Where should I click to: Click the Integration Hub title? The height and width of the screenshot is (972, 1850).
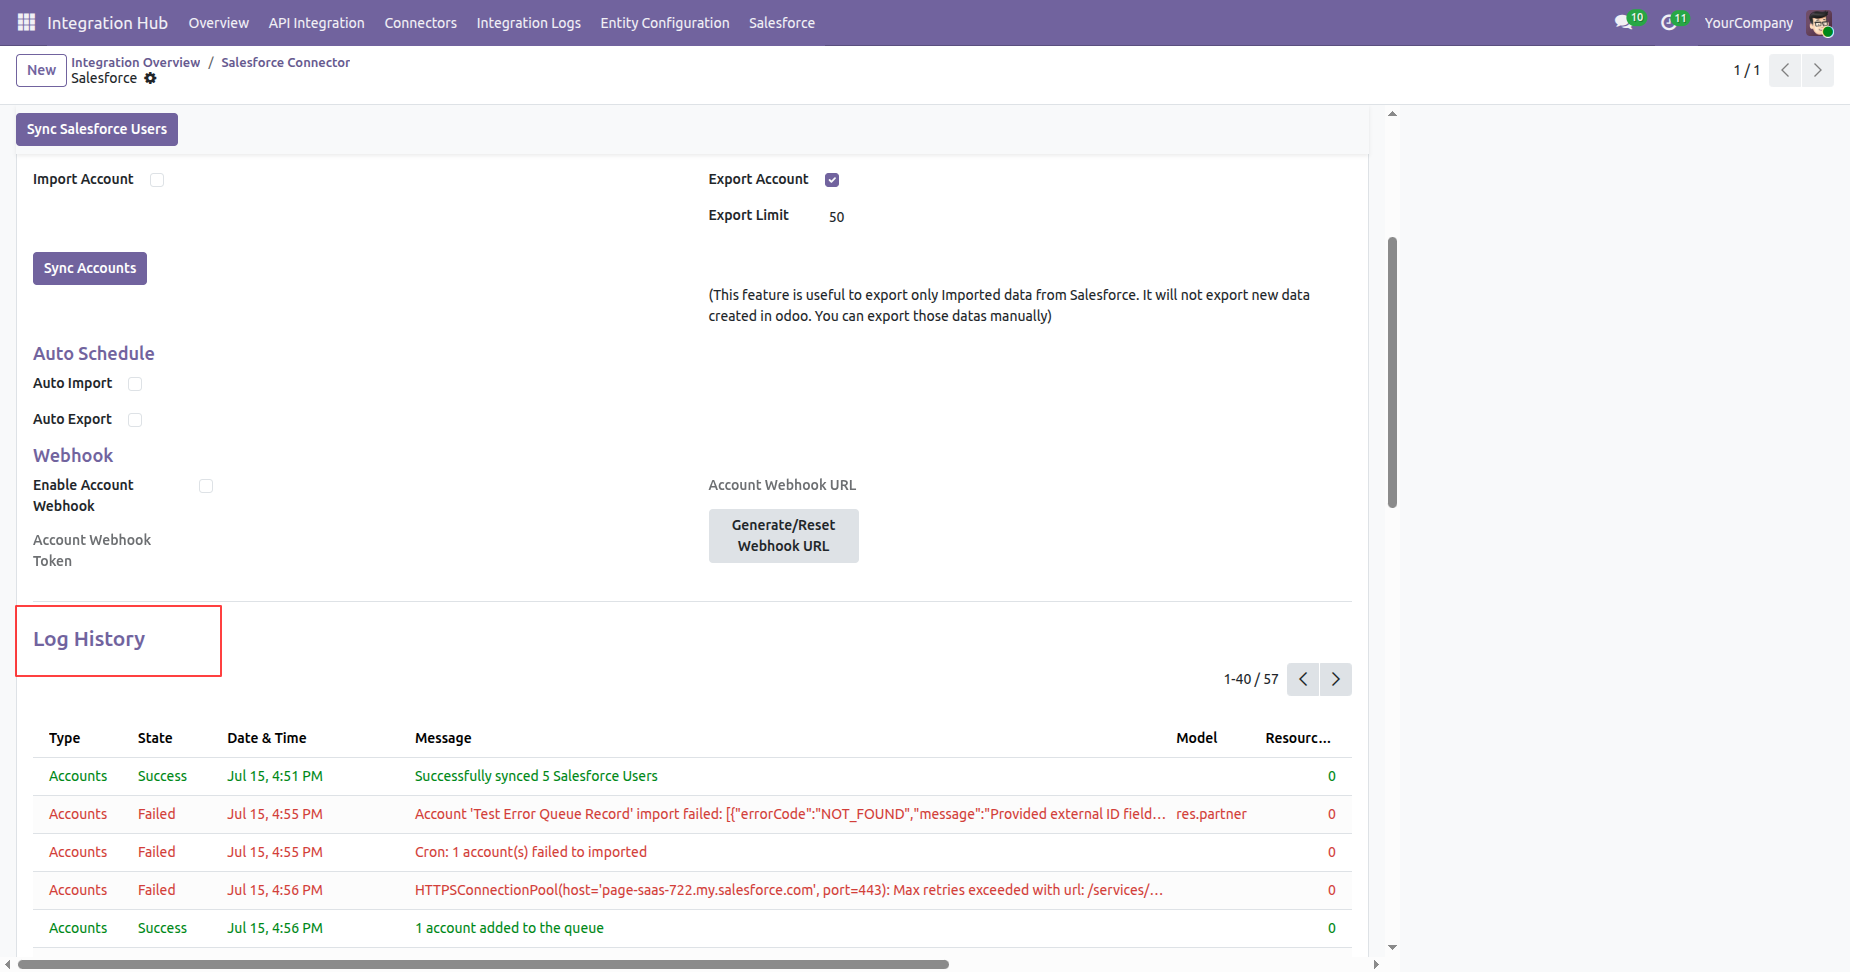[107, 23]
